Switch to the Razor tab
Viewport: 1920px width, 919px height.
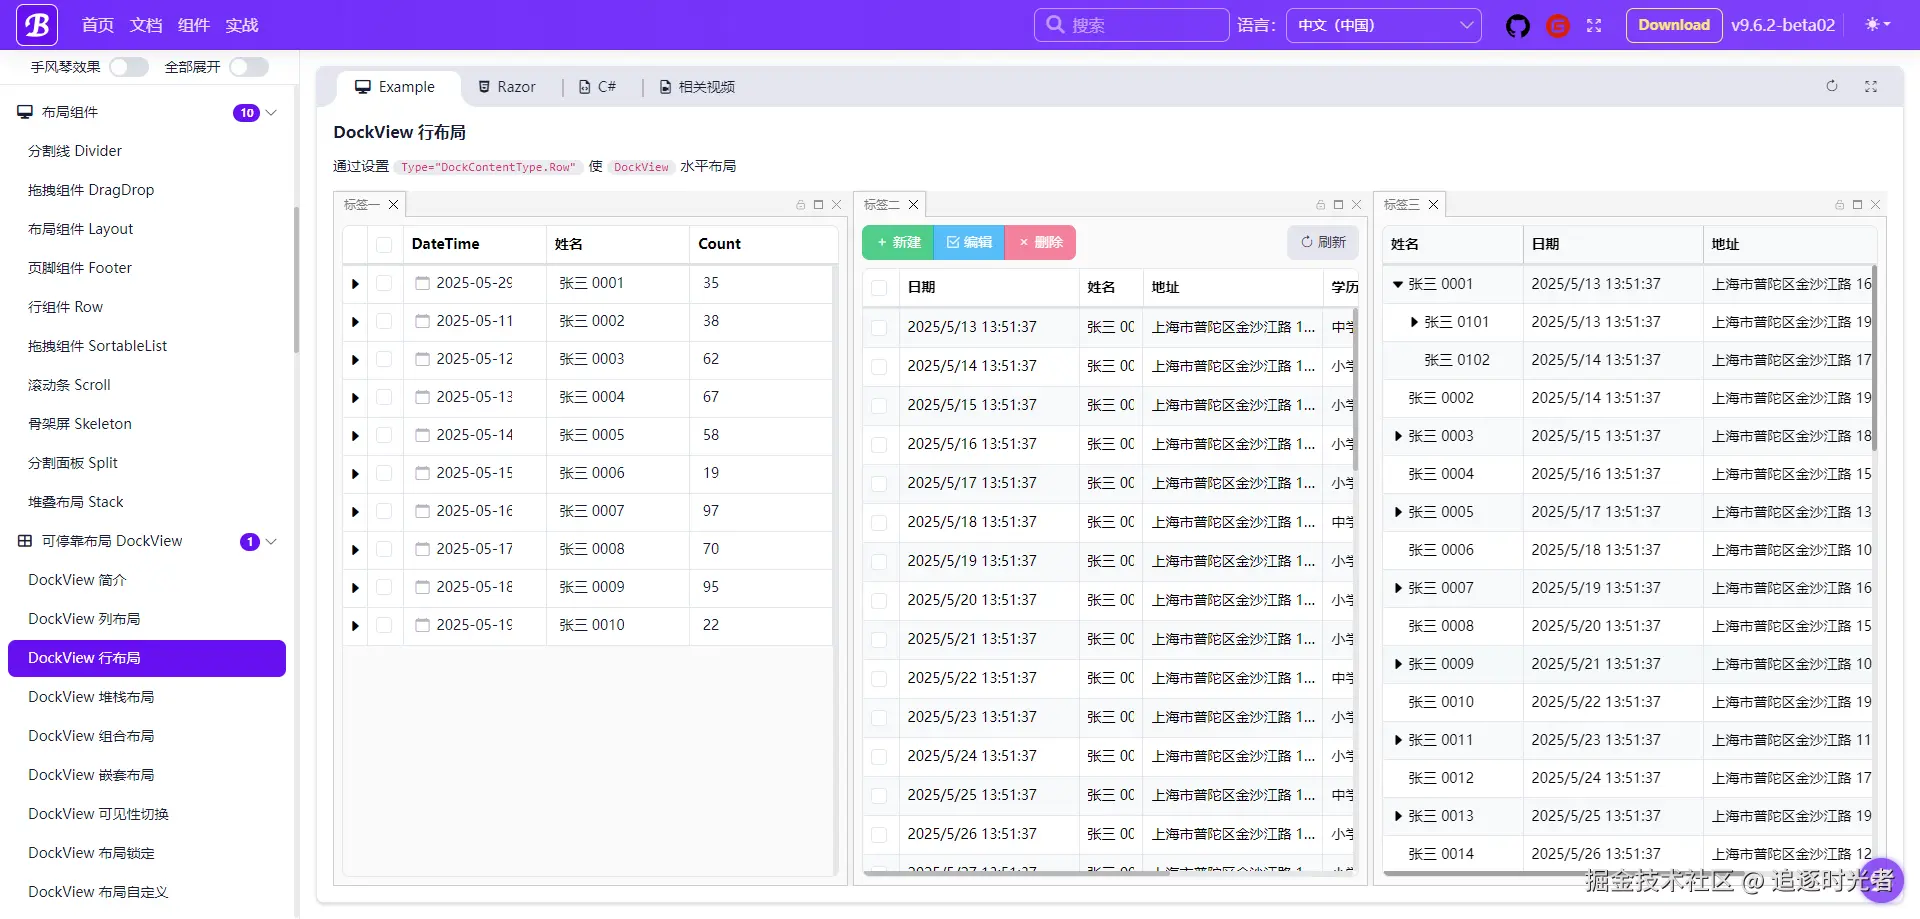click(x=507, y=87)
